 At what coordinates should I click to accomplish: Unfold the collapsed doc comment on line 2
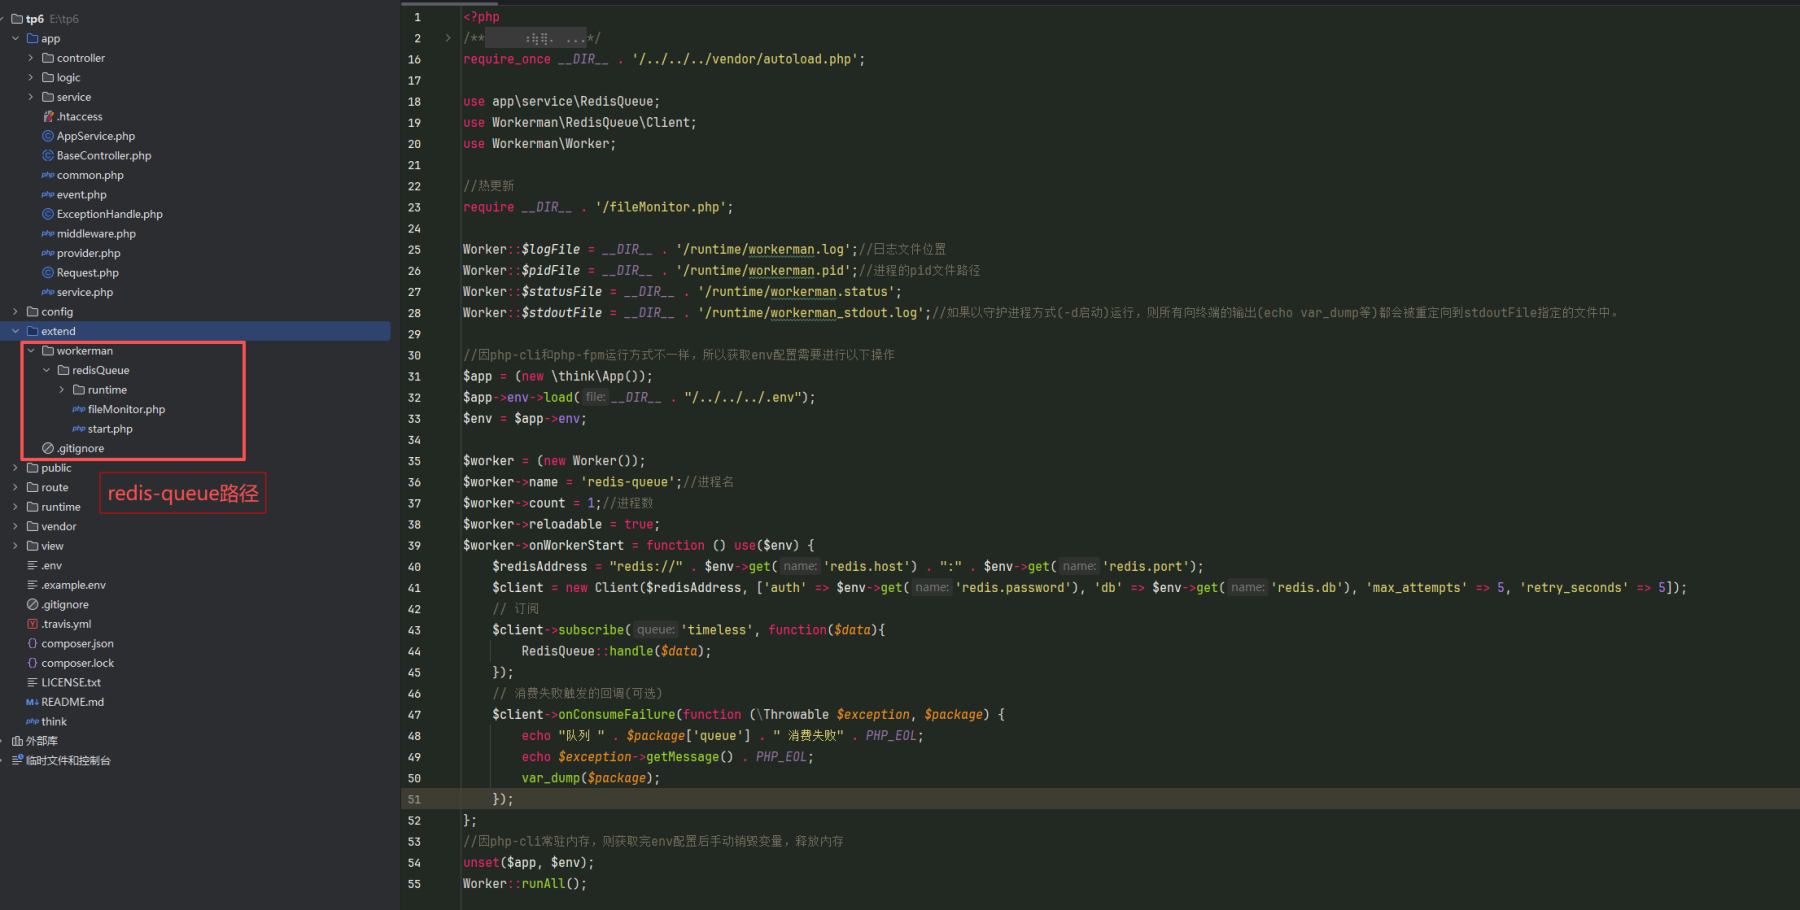pyautogui.click(x=448, y=38)
